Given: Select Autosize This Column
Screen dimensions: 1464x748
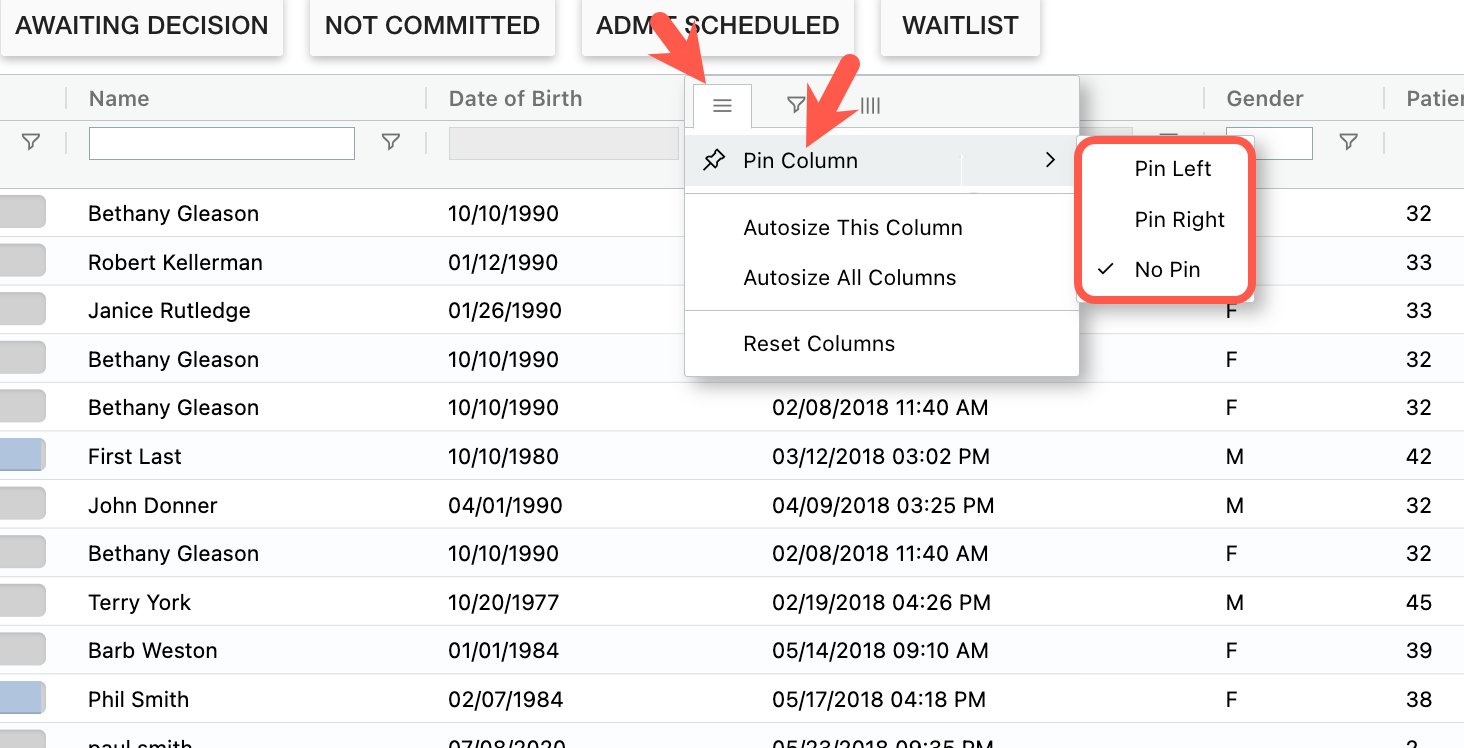Looking at the screenshot, I should click(852, 228).
